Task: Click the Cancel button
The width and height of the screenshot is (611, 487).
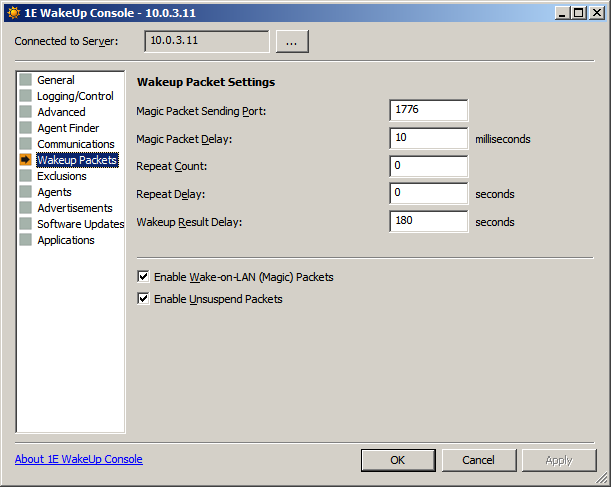Action: click(478, 460)
